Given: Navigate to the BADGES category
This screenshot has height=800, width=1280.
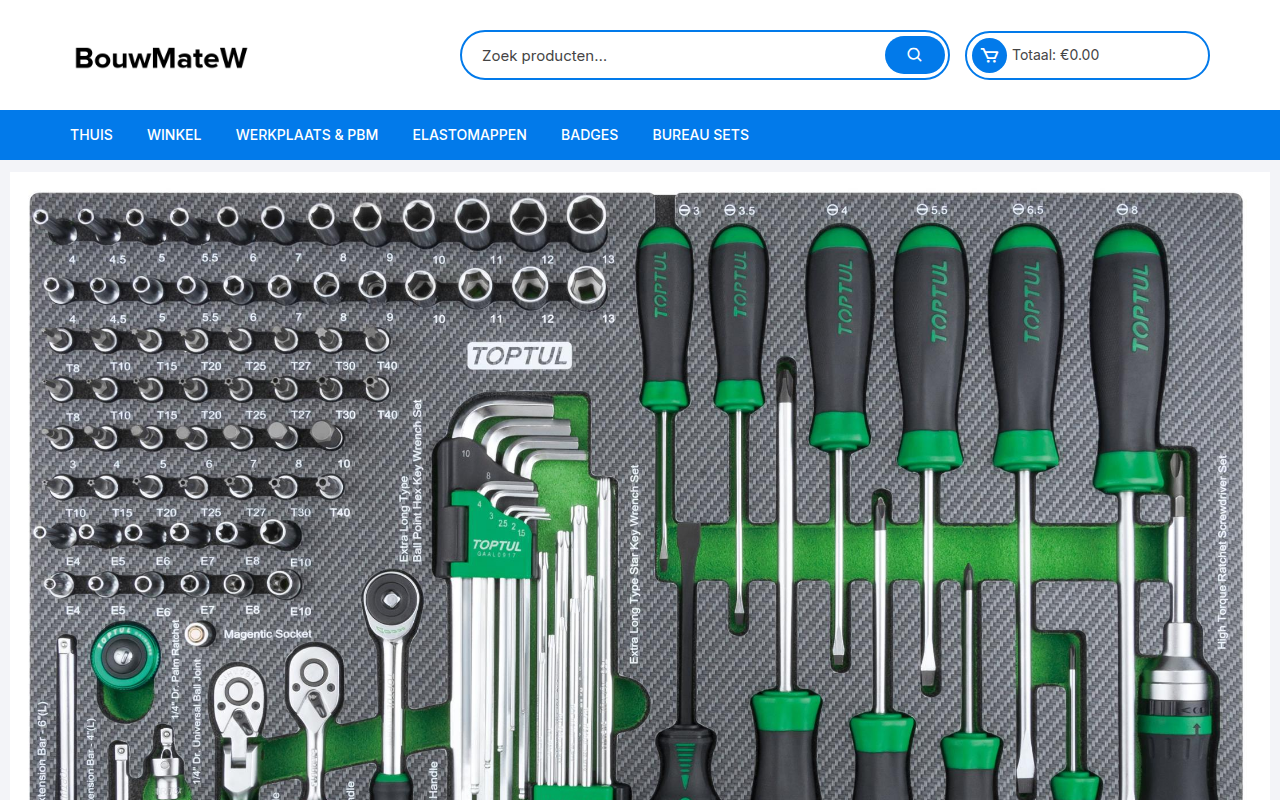Looking at the screenshot, I should pos(589,135).
